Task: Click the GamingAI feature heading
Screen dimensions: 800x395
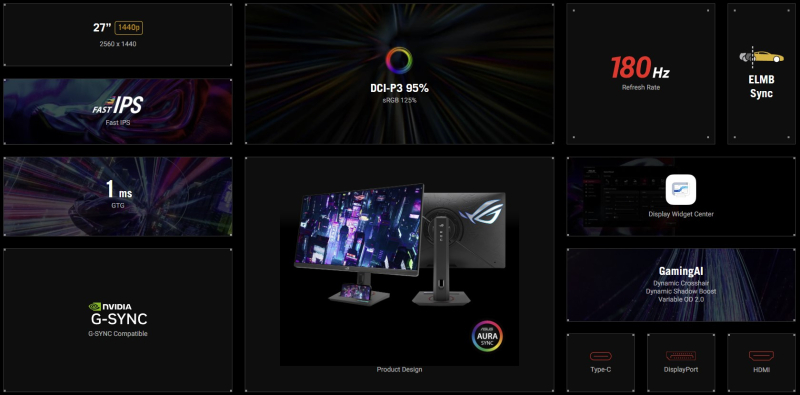Action: [x=681, y=271]
